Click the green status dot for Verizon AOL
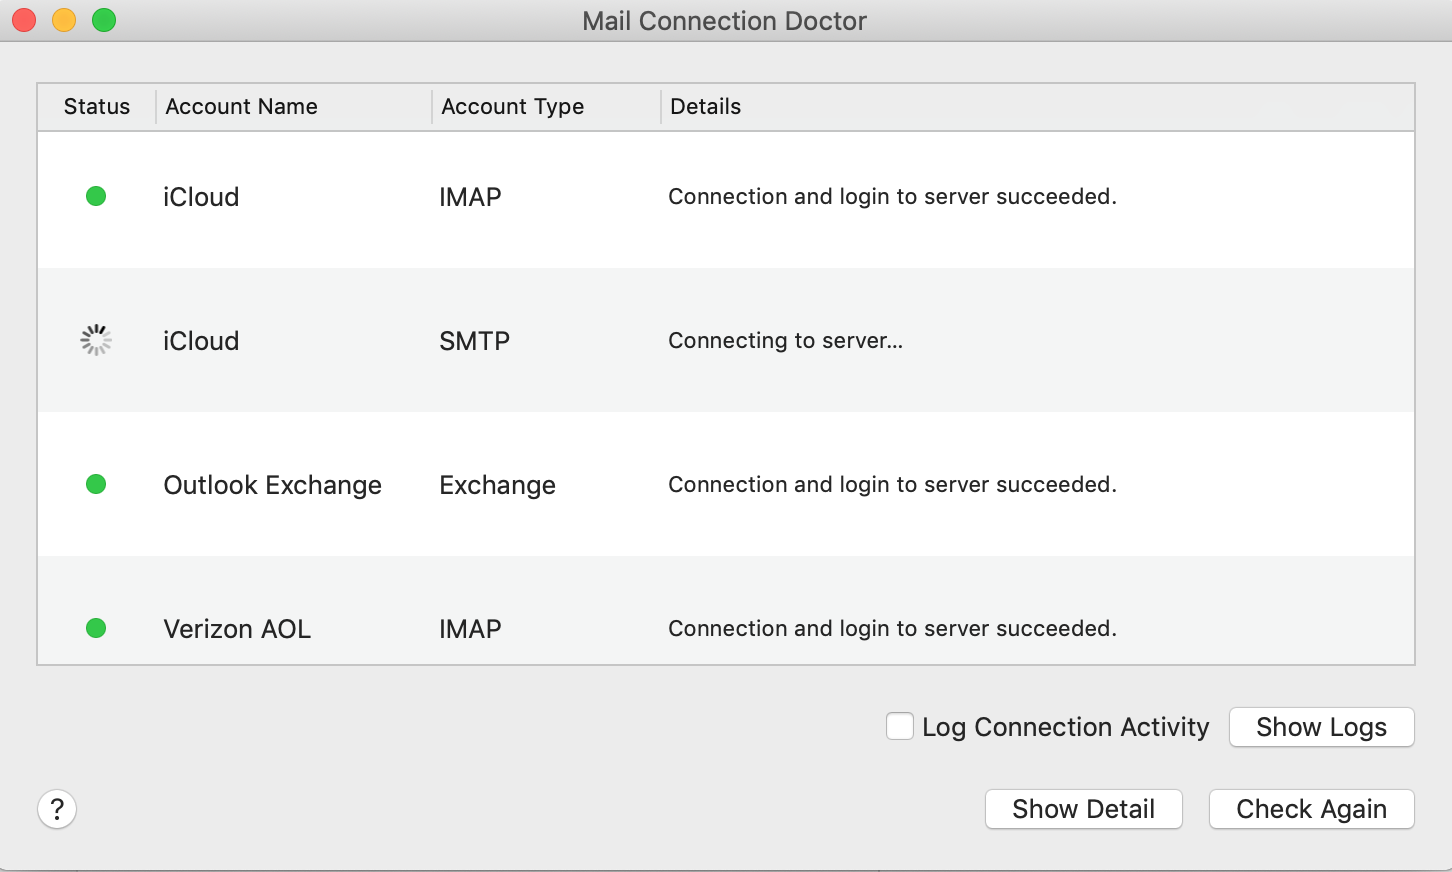This screenshot has width=1452, height=872. (x=96, y=628)
